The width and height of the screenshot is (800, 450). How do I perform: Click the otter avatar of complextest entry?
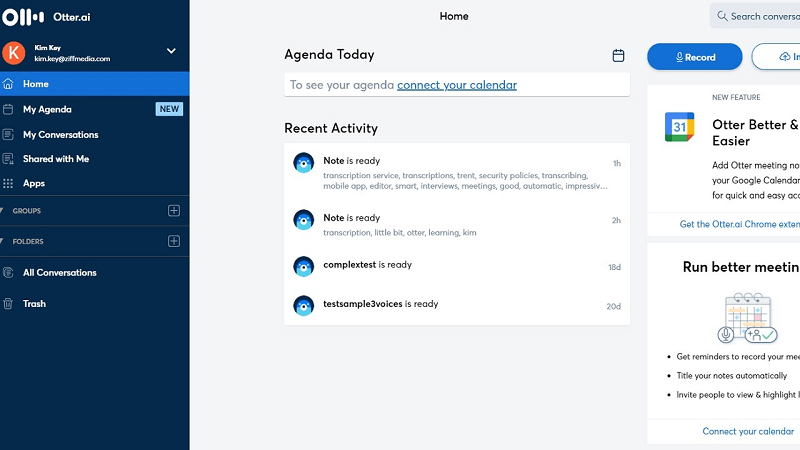[x=304, y=266]
